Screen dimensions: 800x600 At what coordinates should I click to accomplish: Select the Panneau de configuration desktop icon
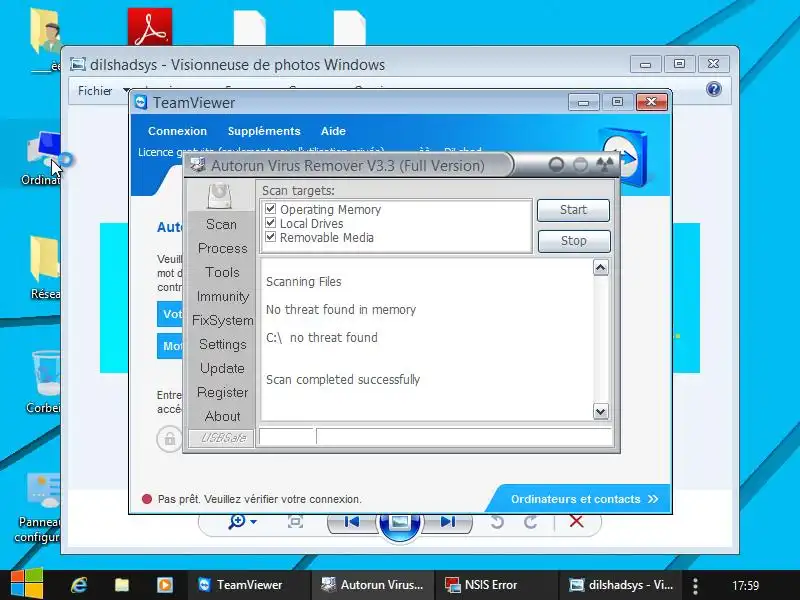coord(40,507)
